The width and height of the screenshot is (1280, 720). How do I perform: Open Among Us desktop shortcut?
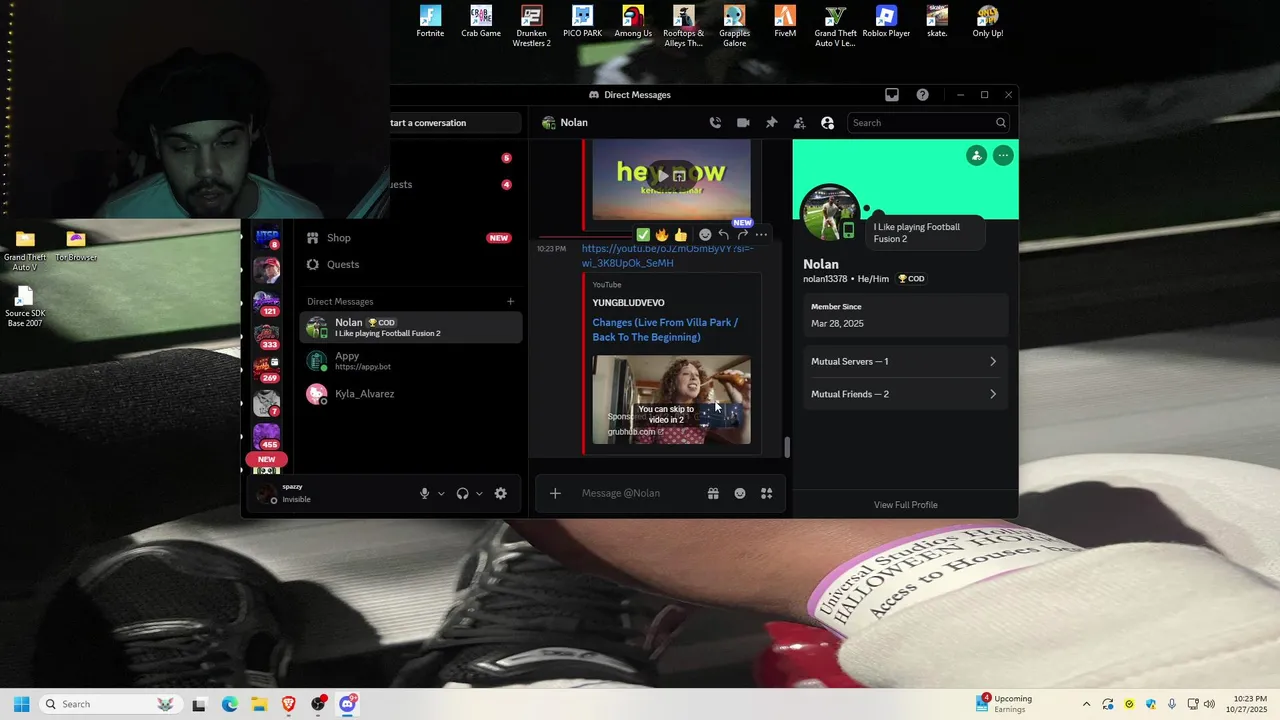tap(633, 21)
